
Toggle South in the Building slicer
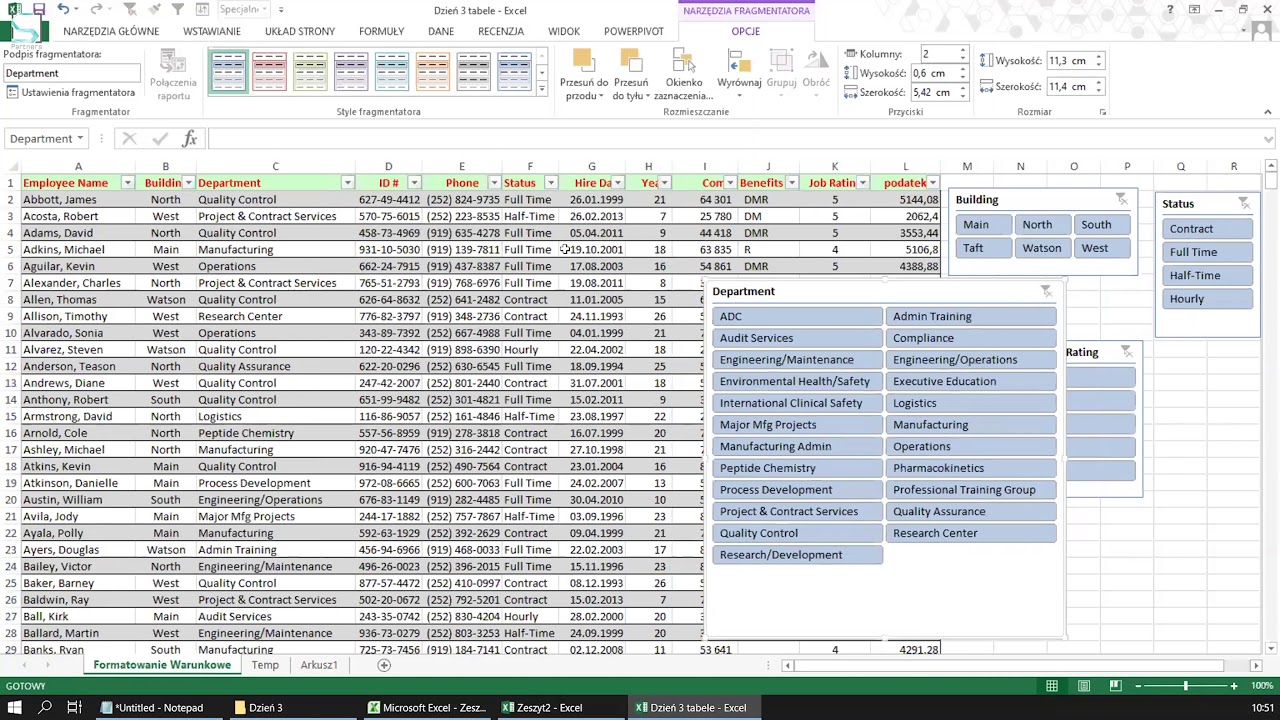pos(1101,225)
